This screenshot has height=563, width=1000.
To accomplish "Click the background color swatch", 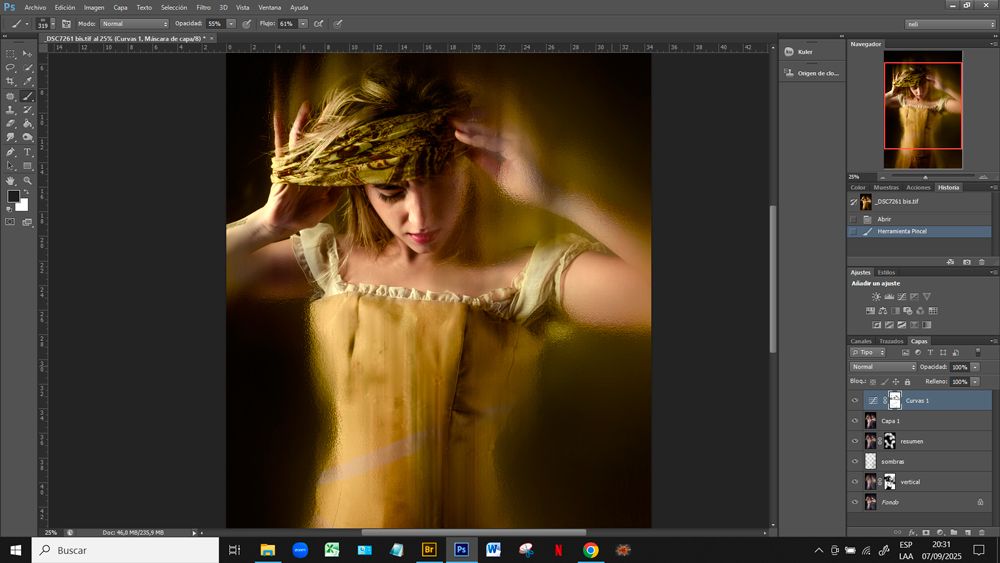I will coord(23,206).
